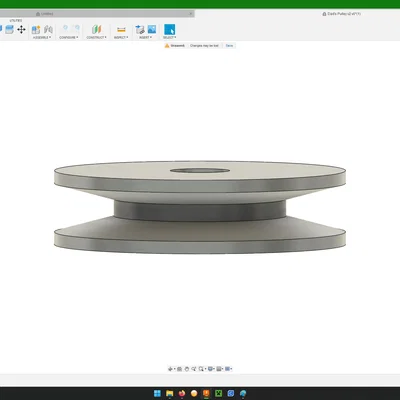The image size is (400, 400).
Task: Click the Utilities tab stack icon
Action: [9, 30]
